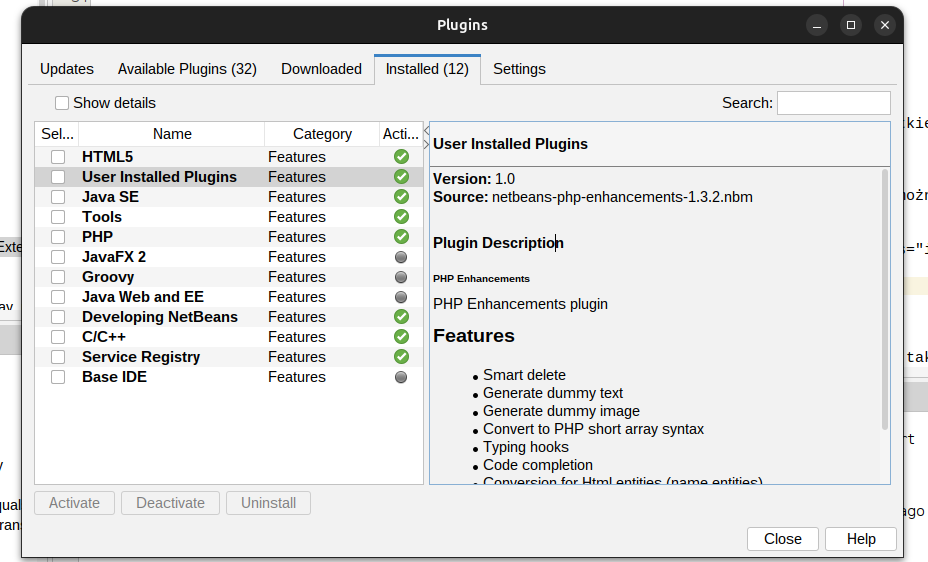Switch to the Available Plugins (32) tab
928x562 pixels.
[x=187, y=69]
